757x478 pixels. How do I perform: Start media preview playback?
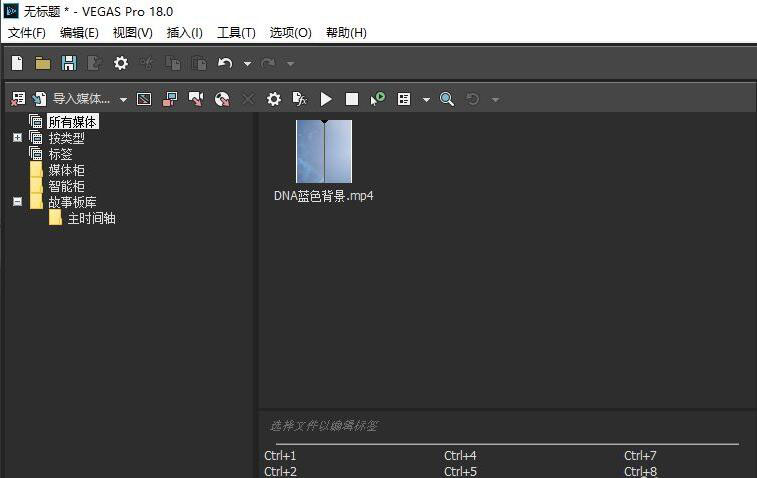click(326, 99)
